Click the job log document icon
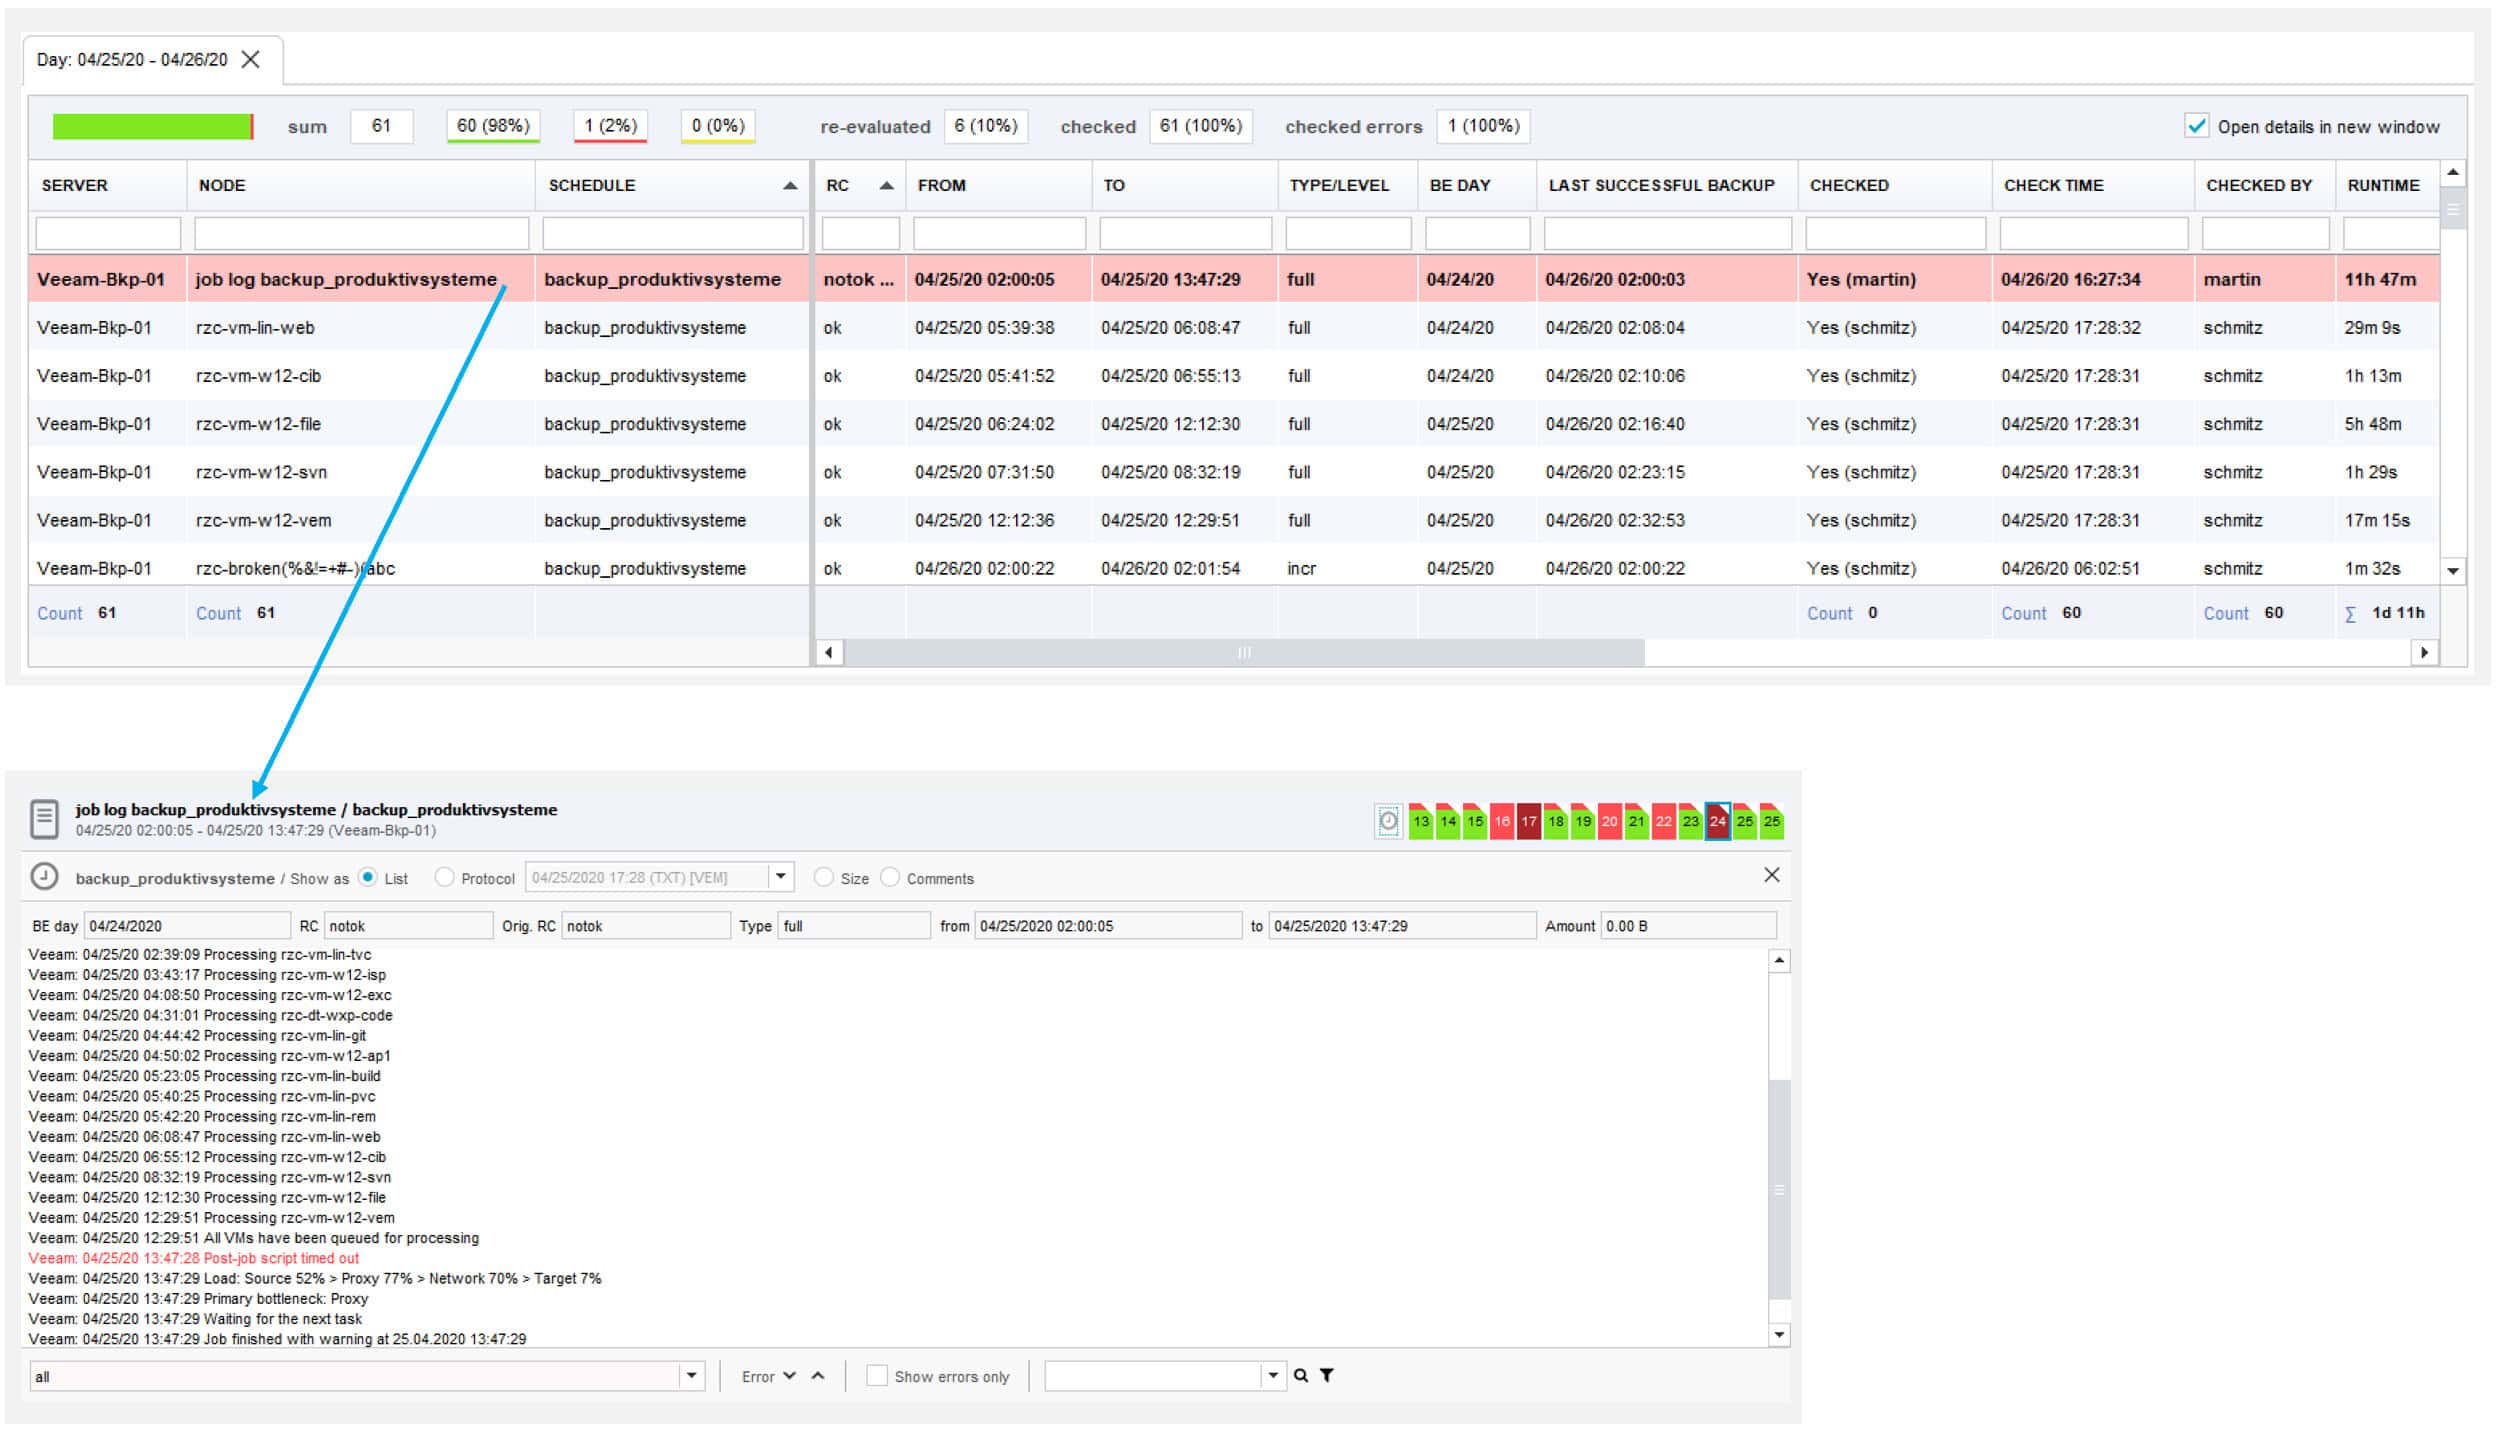Image resolution: width=2499 pixels, height=1434 pixels. coord(44,819)
